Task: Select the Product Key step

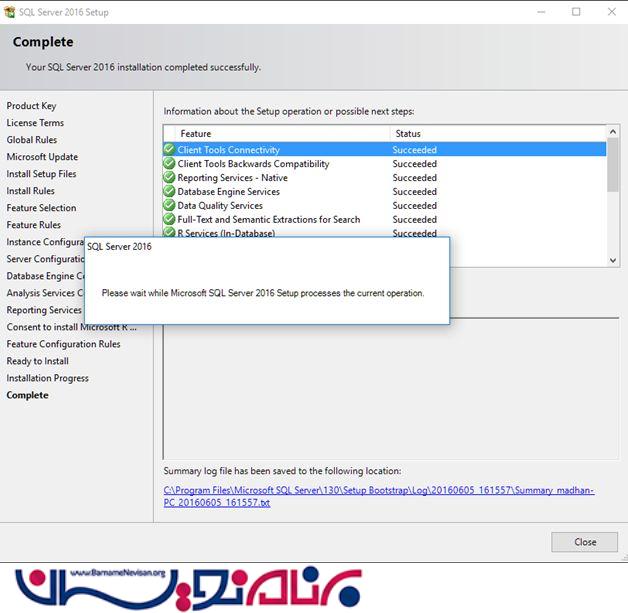Action: coord(31,106)
